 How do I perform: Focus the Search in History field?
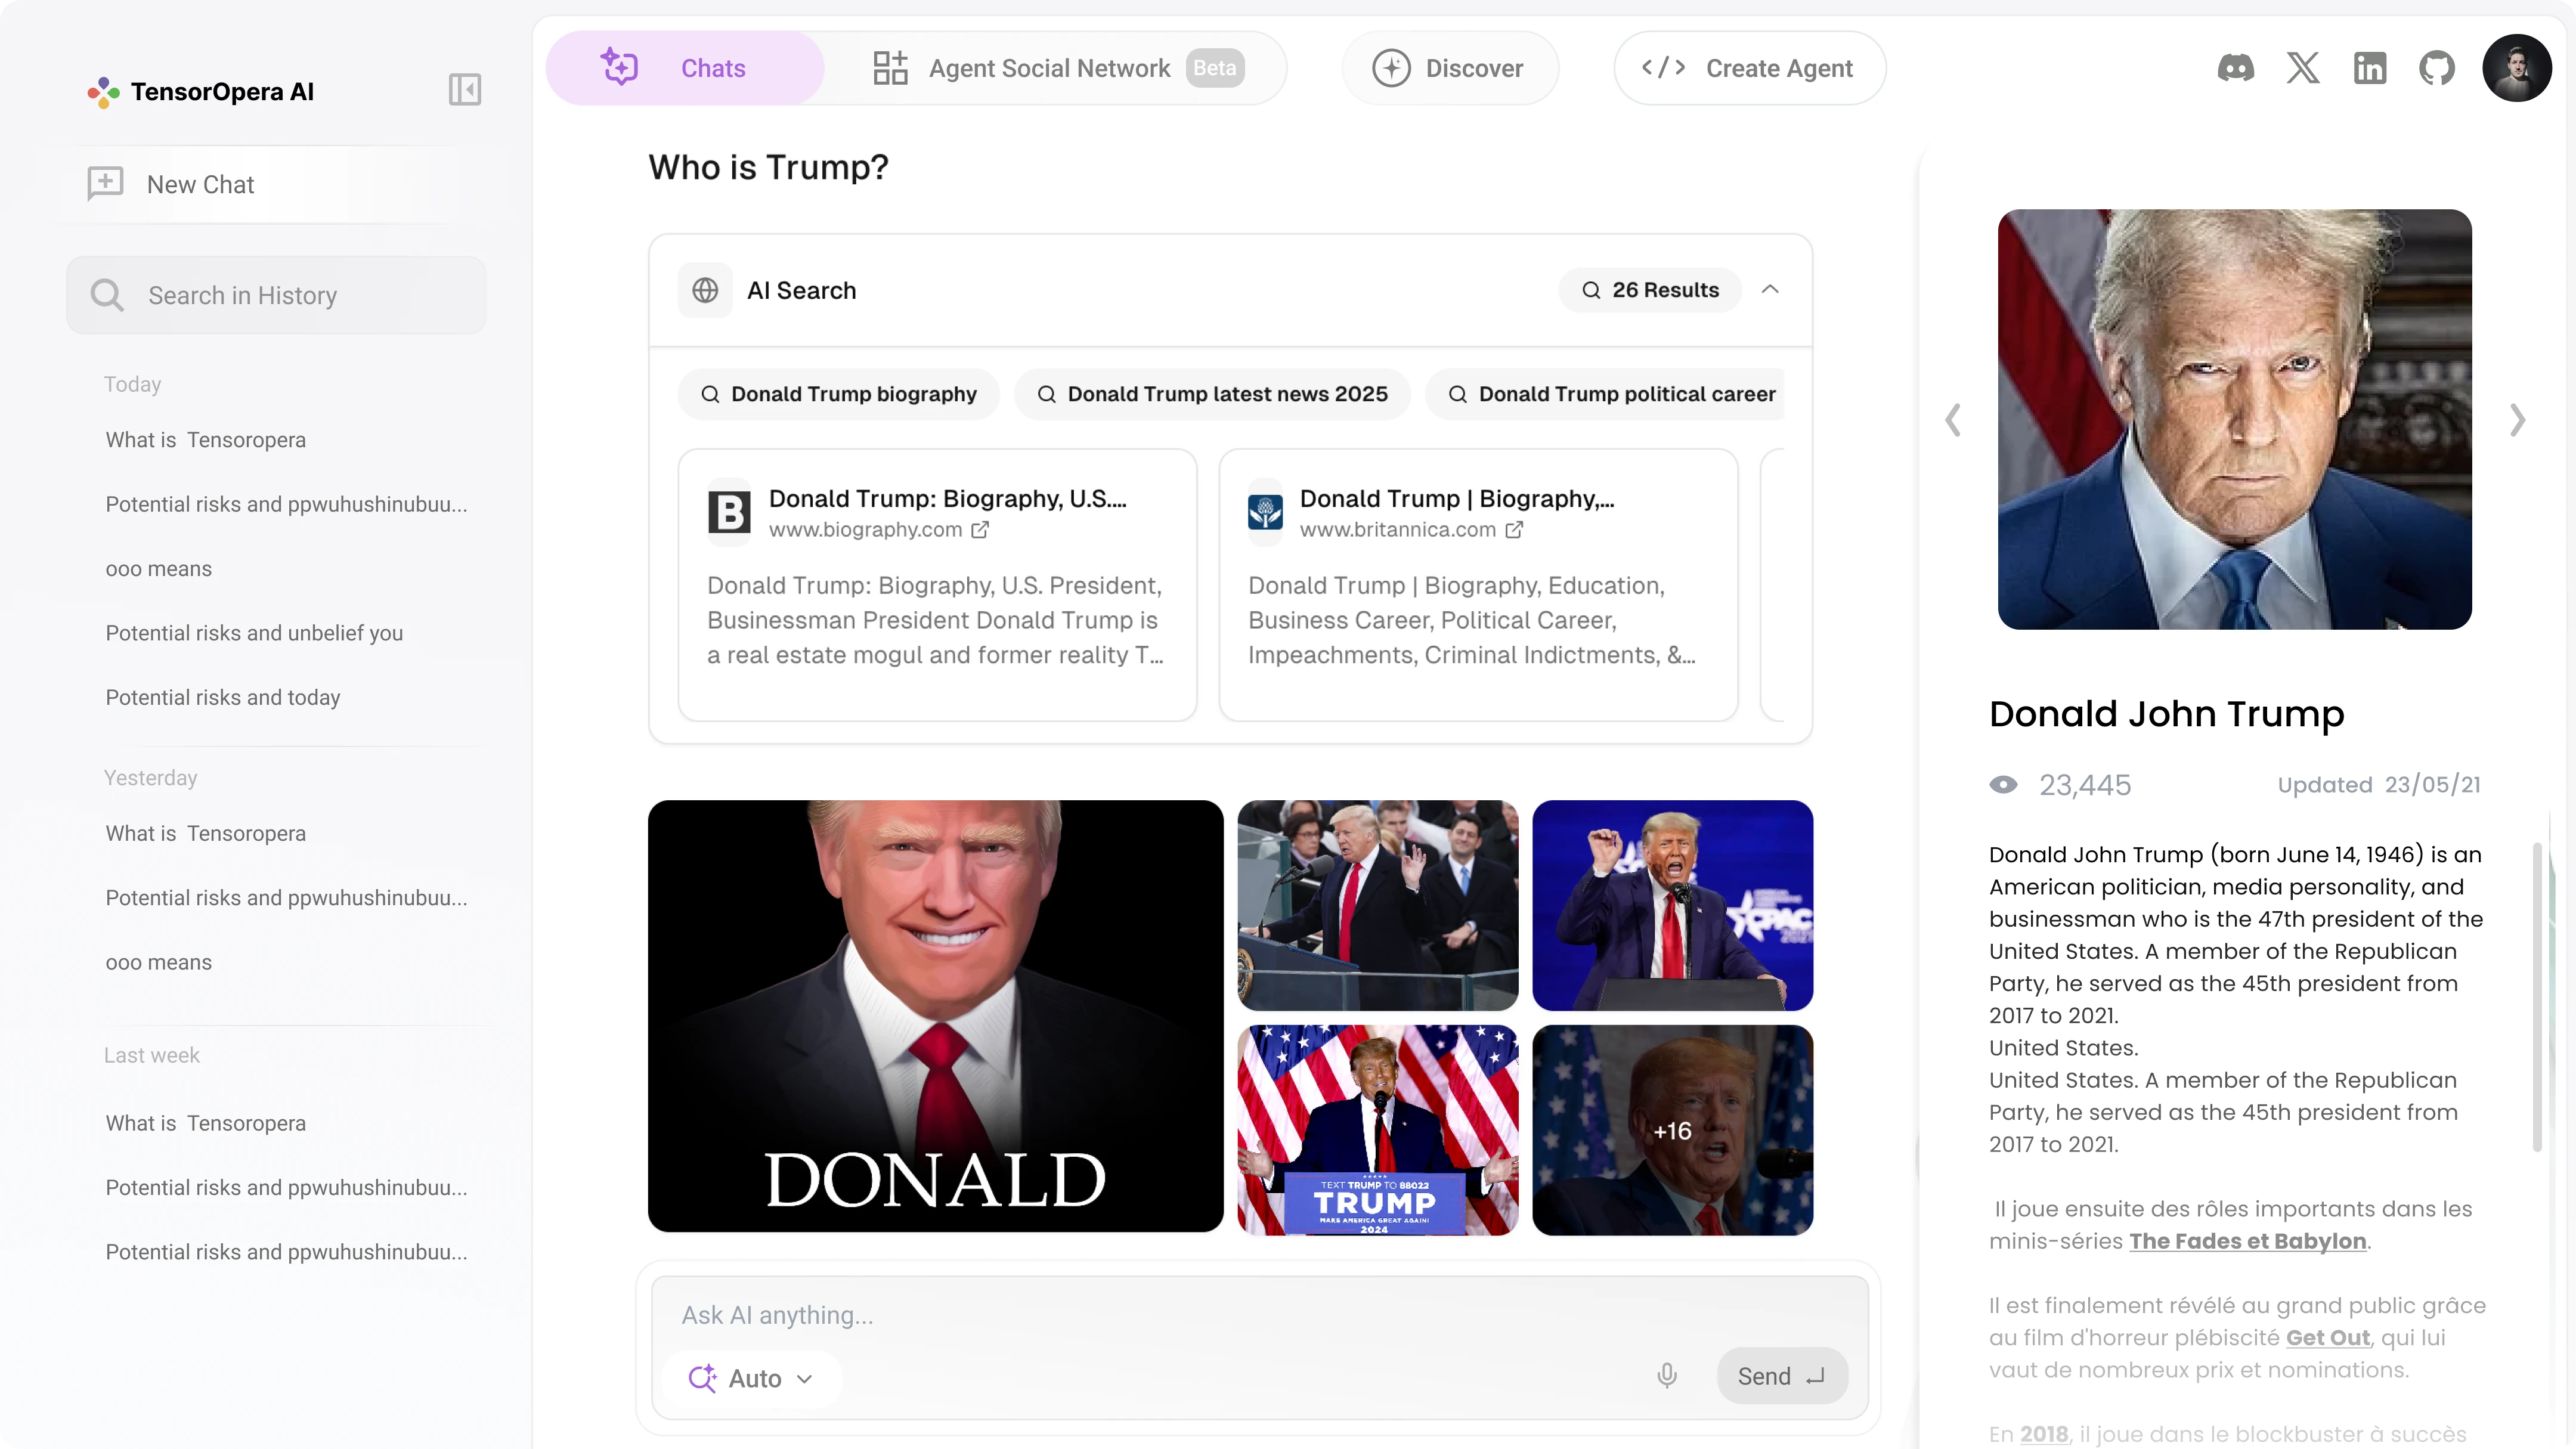pyautogui.click(x=277, y=295)
